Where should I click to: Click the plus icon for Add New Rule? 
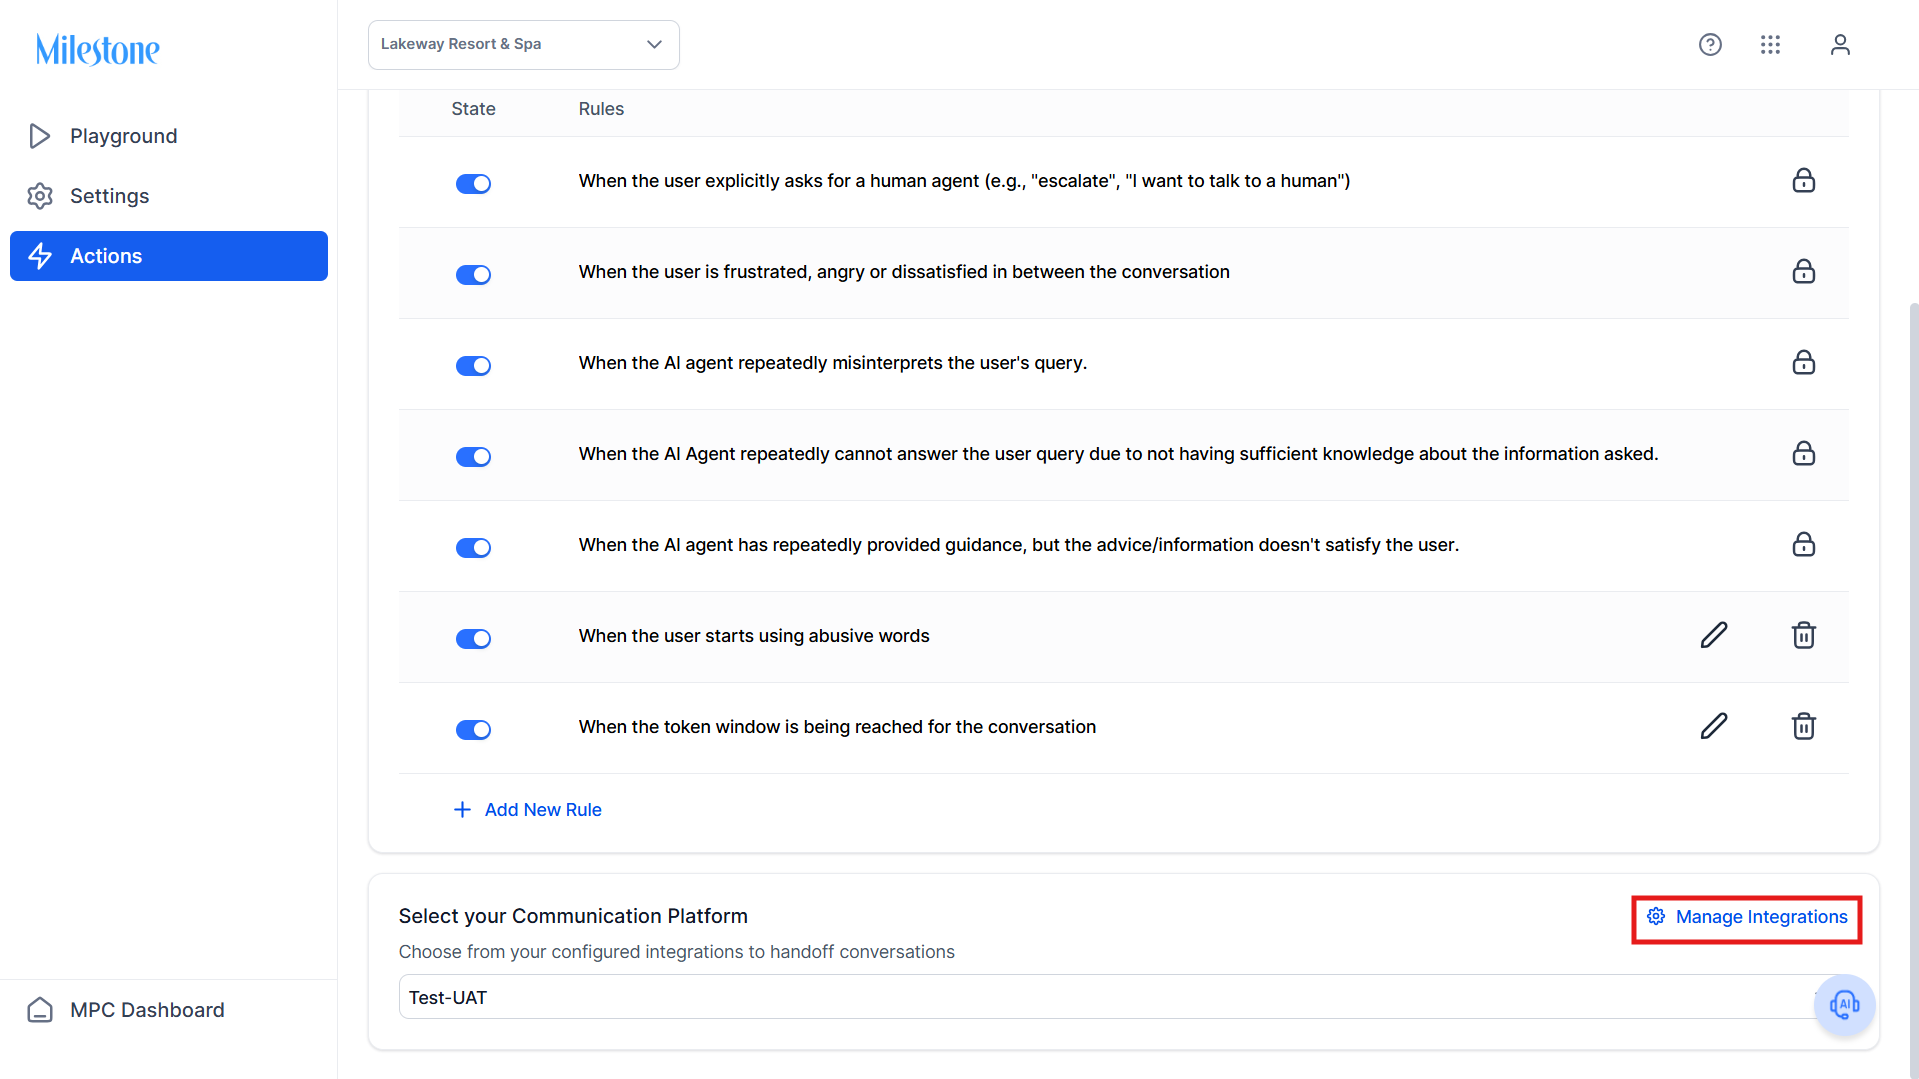pyautogui.click(x=462, y=810)
